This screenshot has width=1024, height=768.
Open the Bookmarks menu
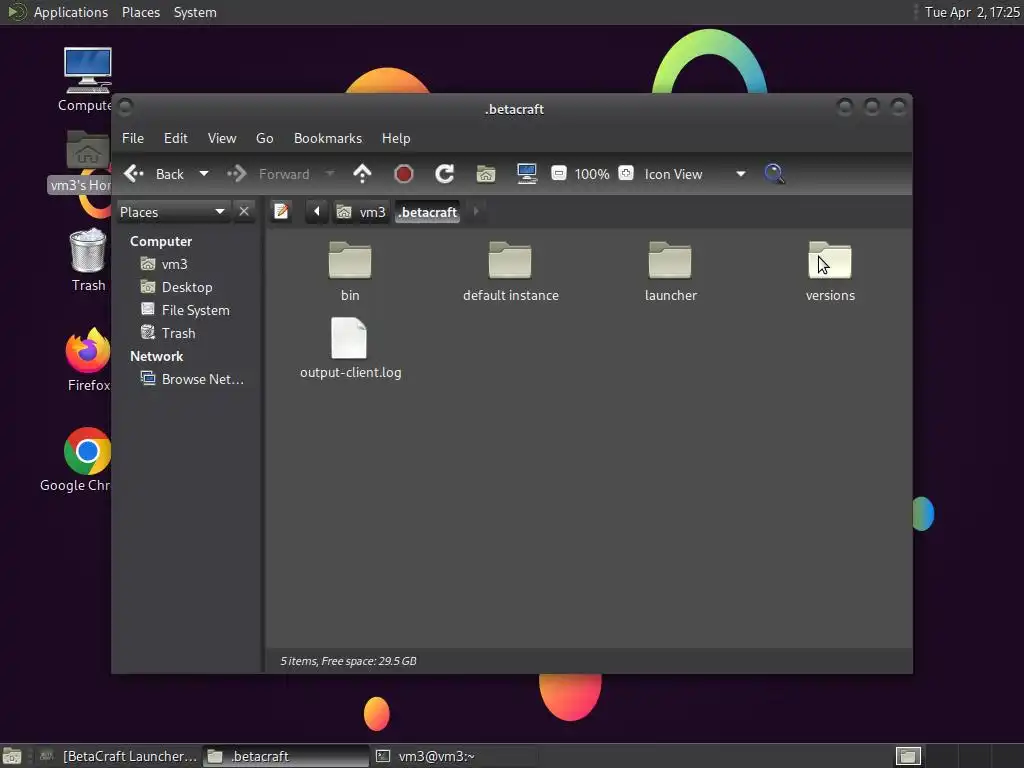[x=327, y=138]
